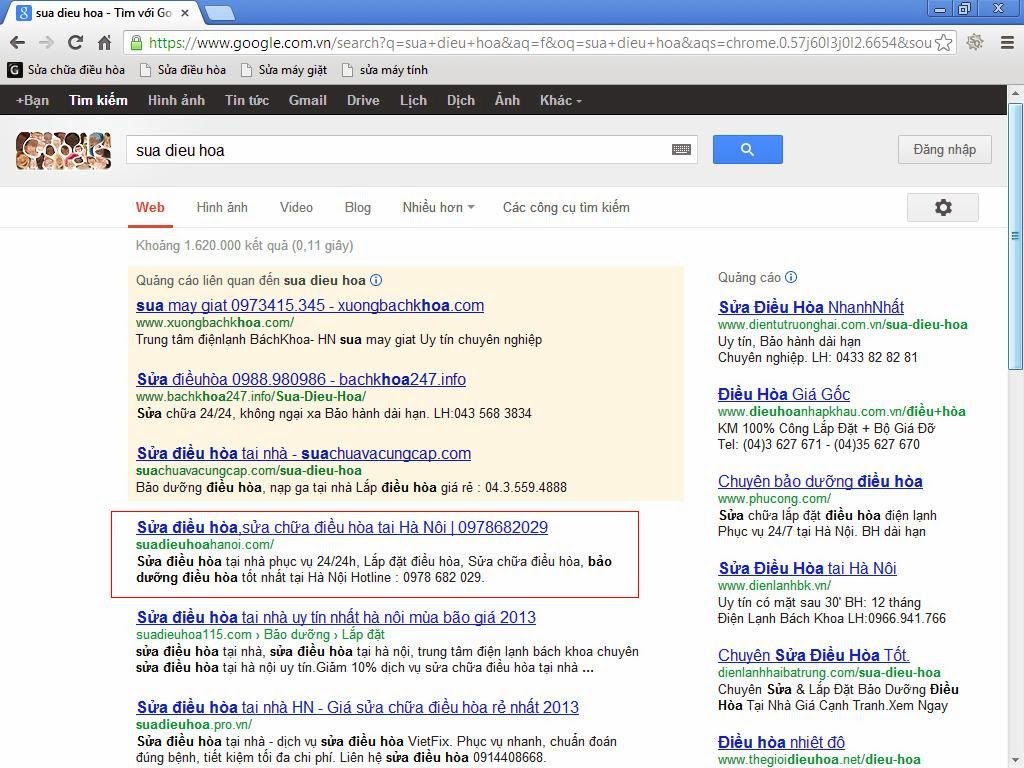Click info icon beside right-side 'Quảng cáo'
This screenshot has width=1024, height=768.
coord(791,277)
